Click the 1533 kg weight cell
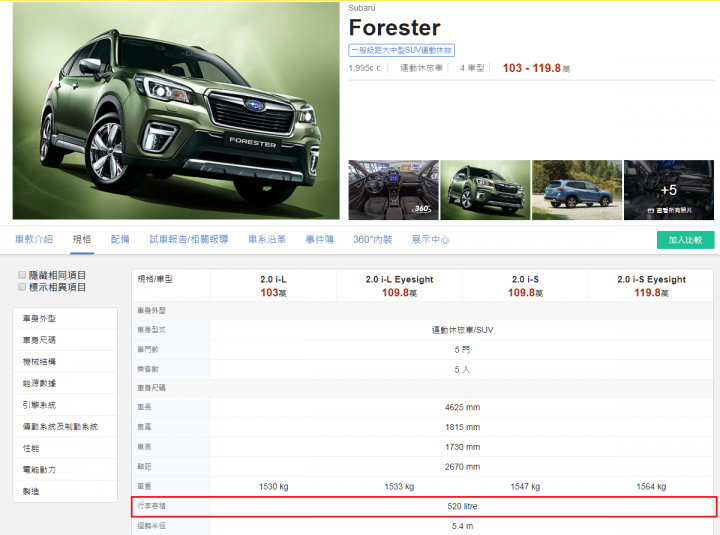 coord(399,486)
